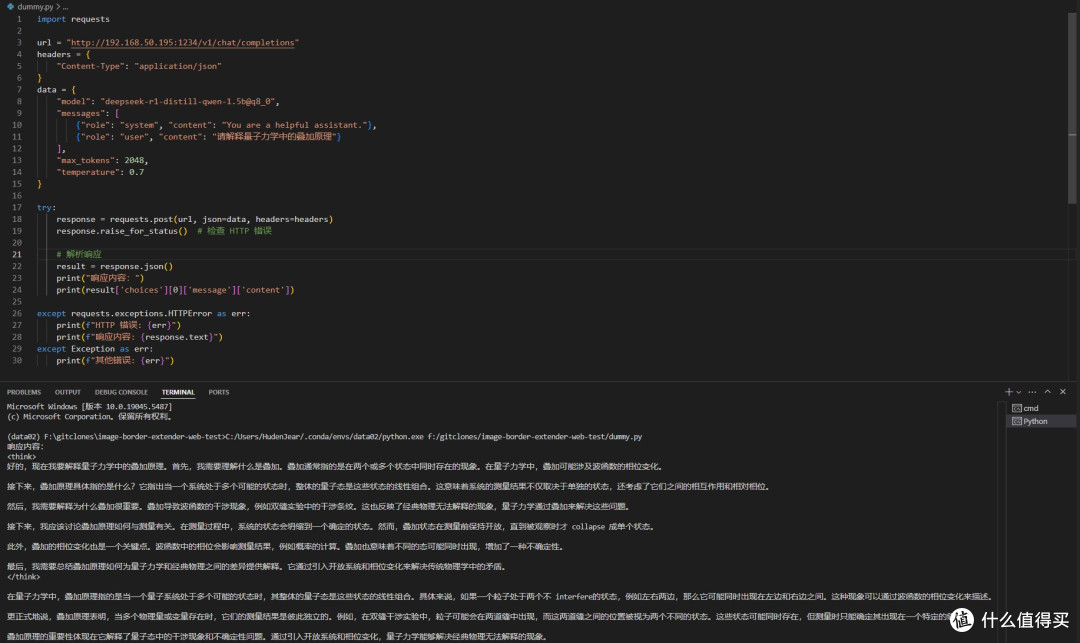This screenshot has width=1080, height=643.
Task: Select dummy.py in the breadcrumb
Action: click(35, 7)
